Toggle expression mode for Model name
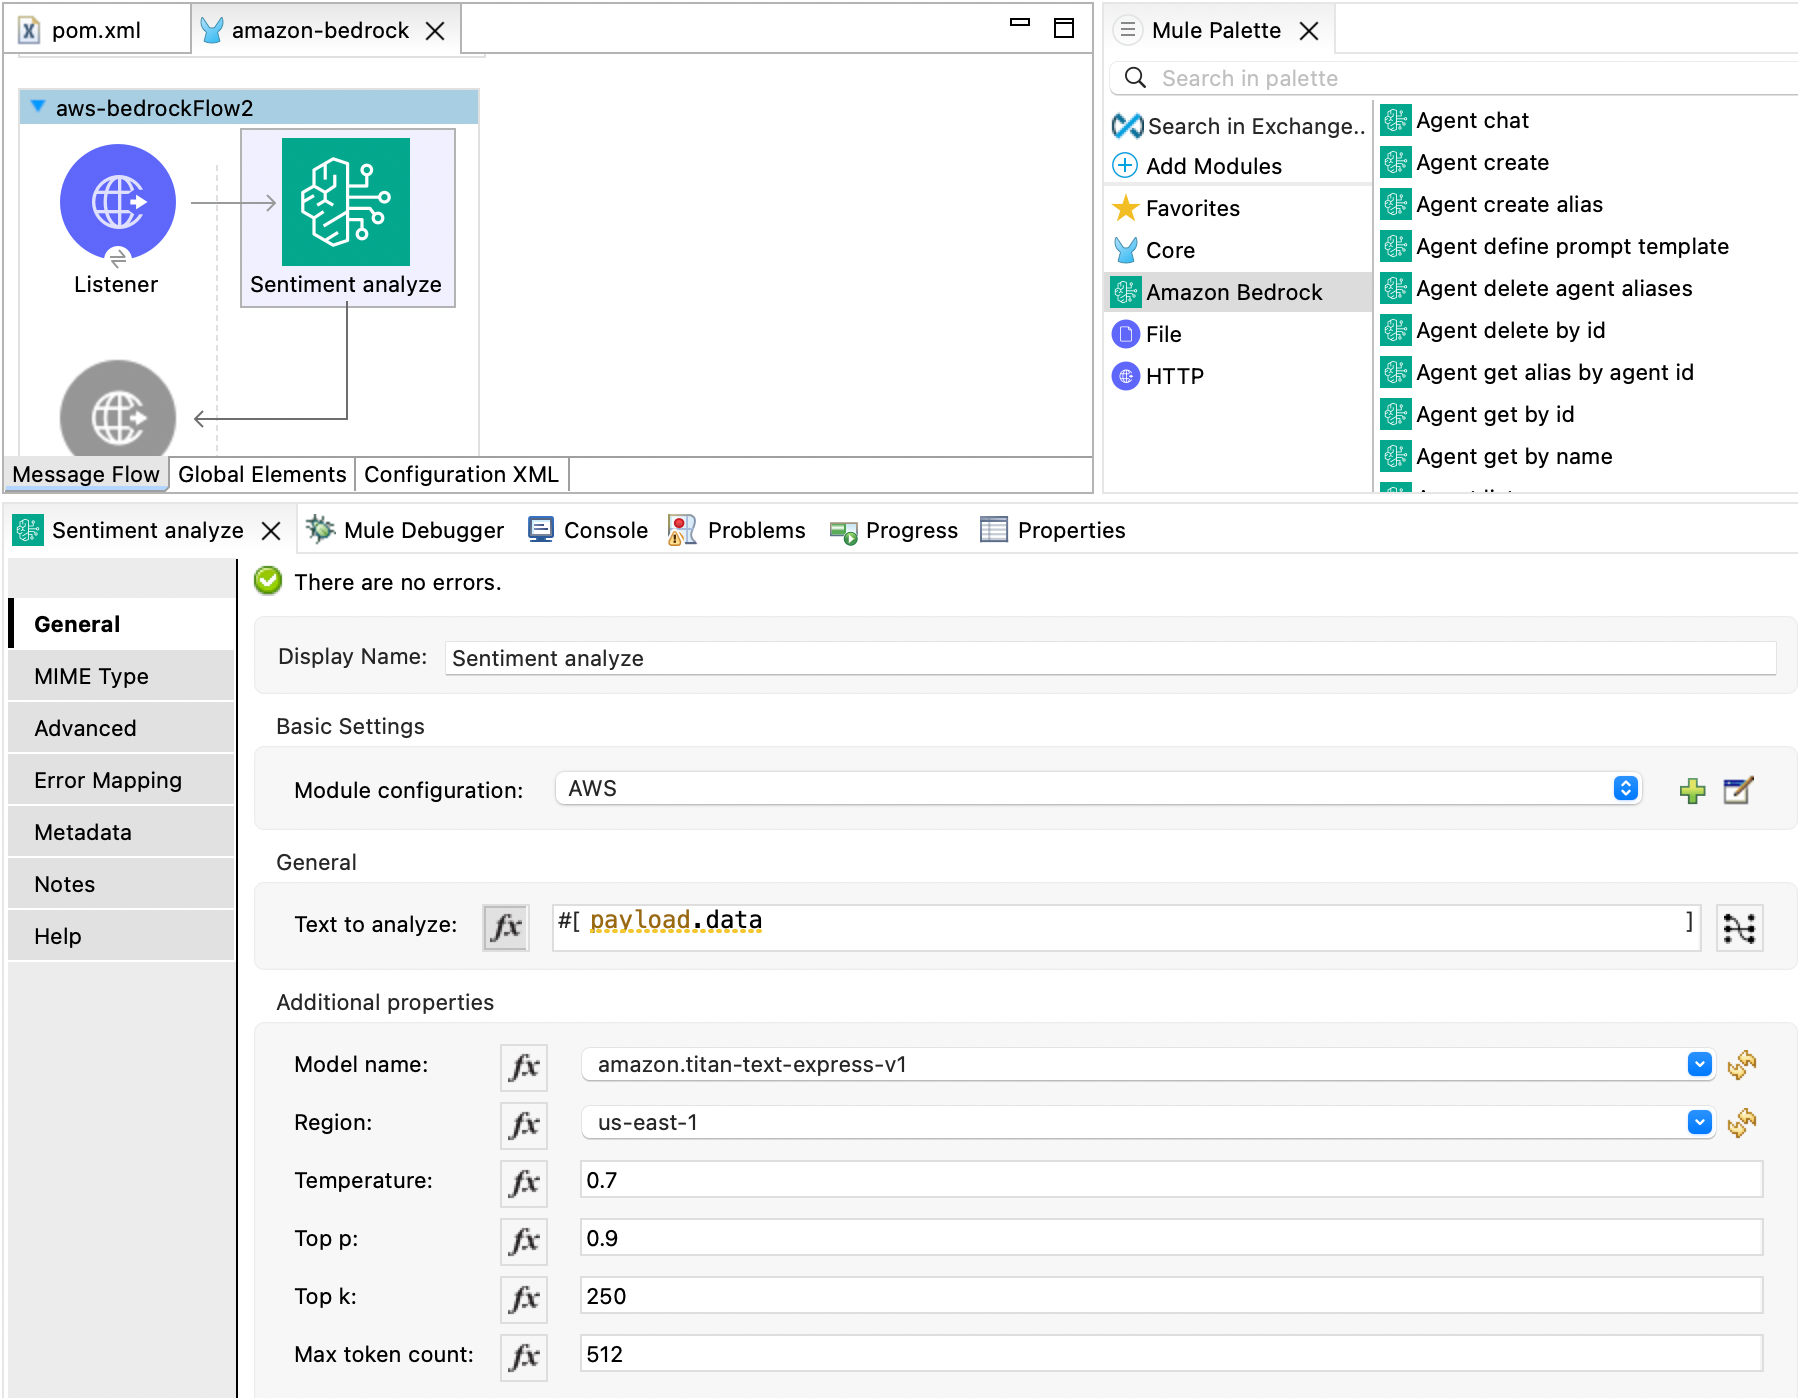The width and height of the screenshot is (1798, 1398). point(524,1067)
